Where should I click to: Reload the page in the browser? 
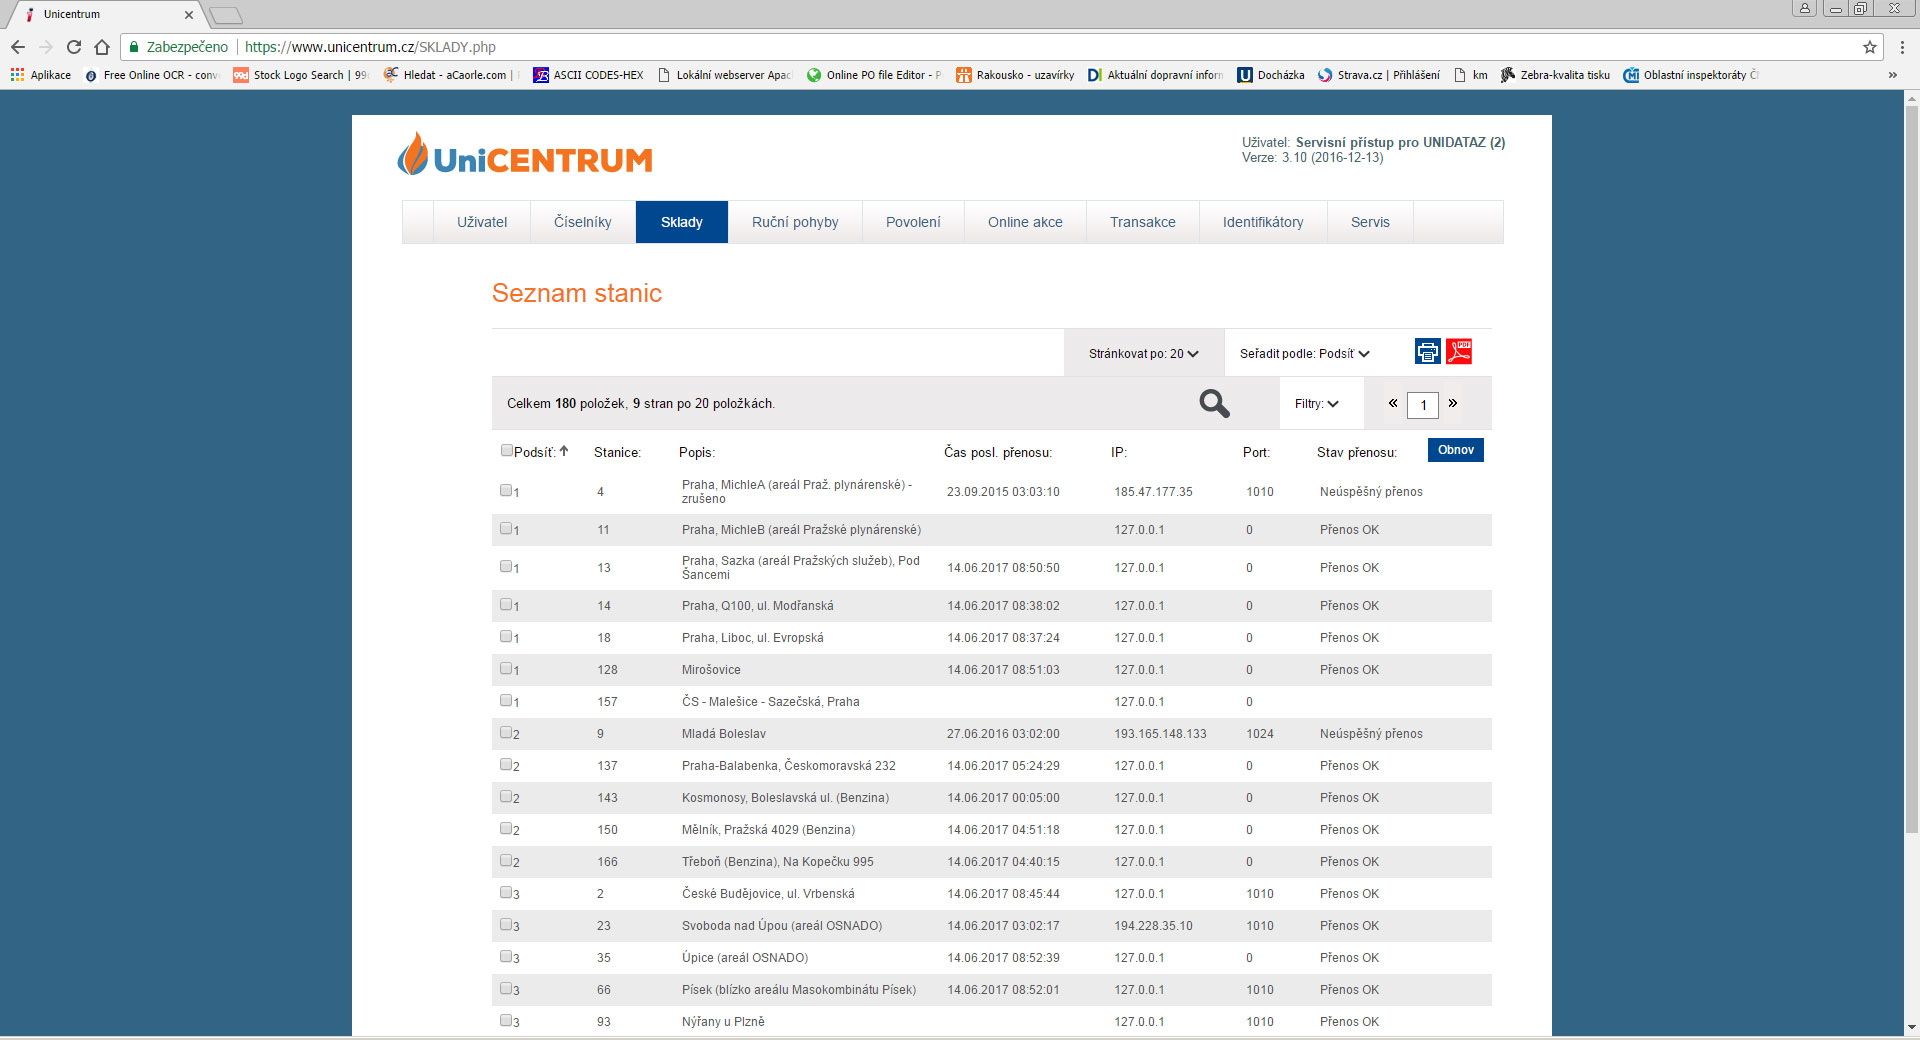74,47
